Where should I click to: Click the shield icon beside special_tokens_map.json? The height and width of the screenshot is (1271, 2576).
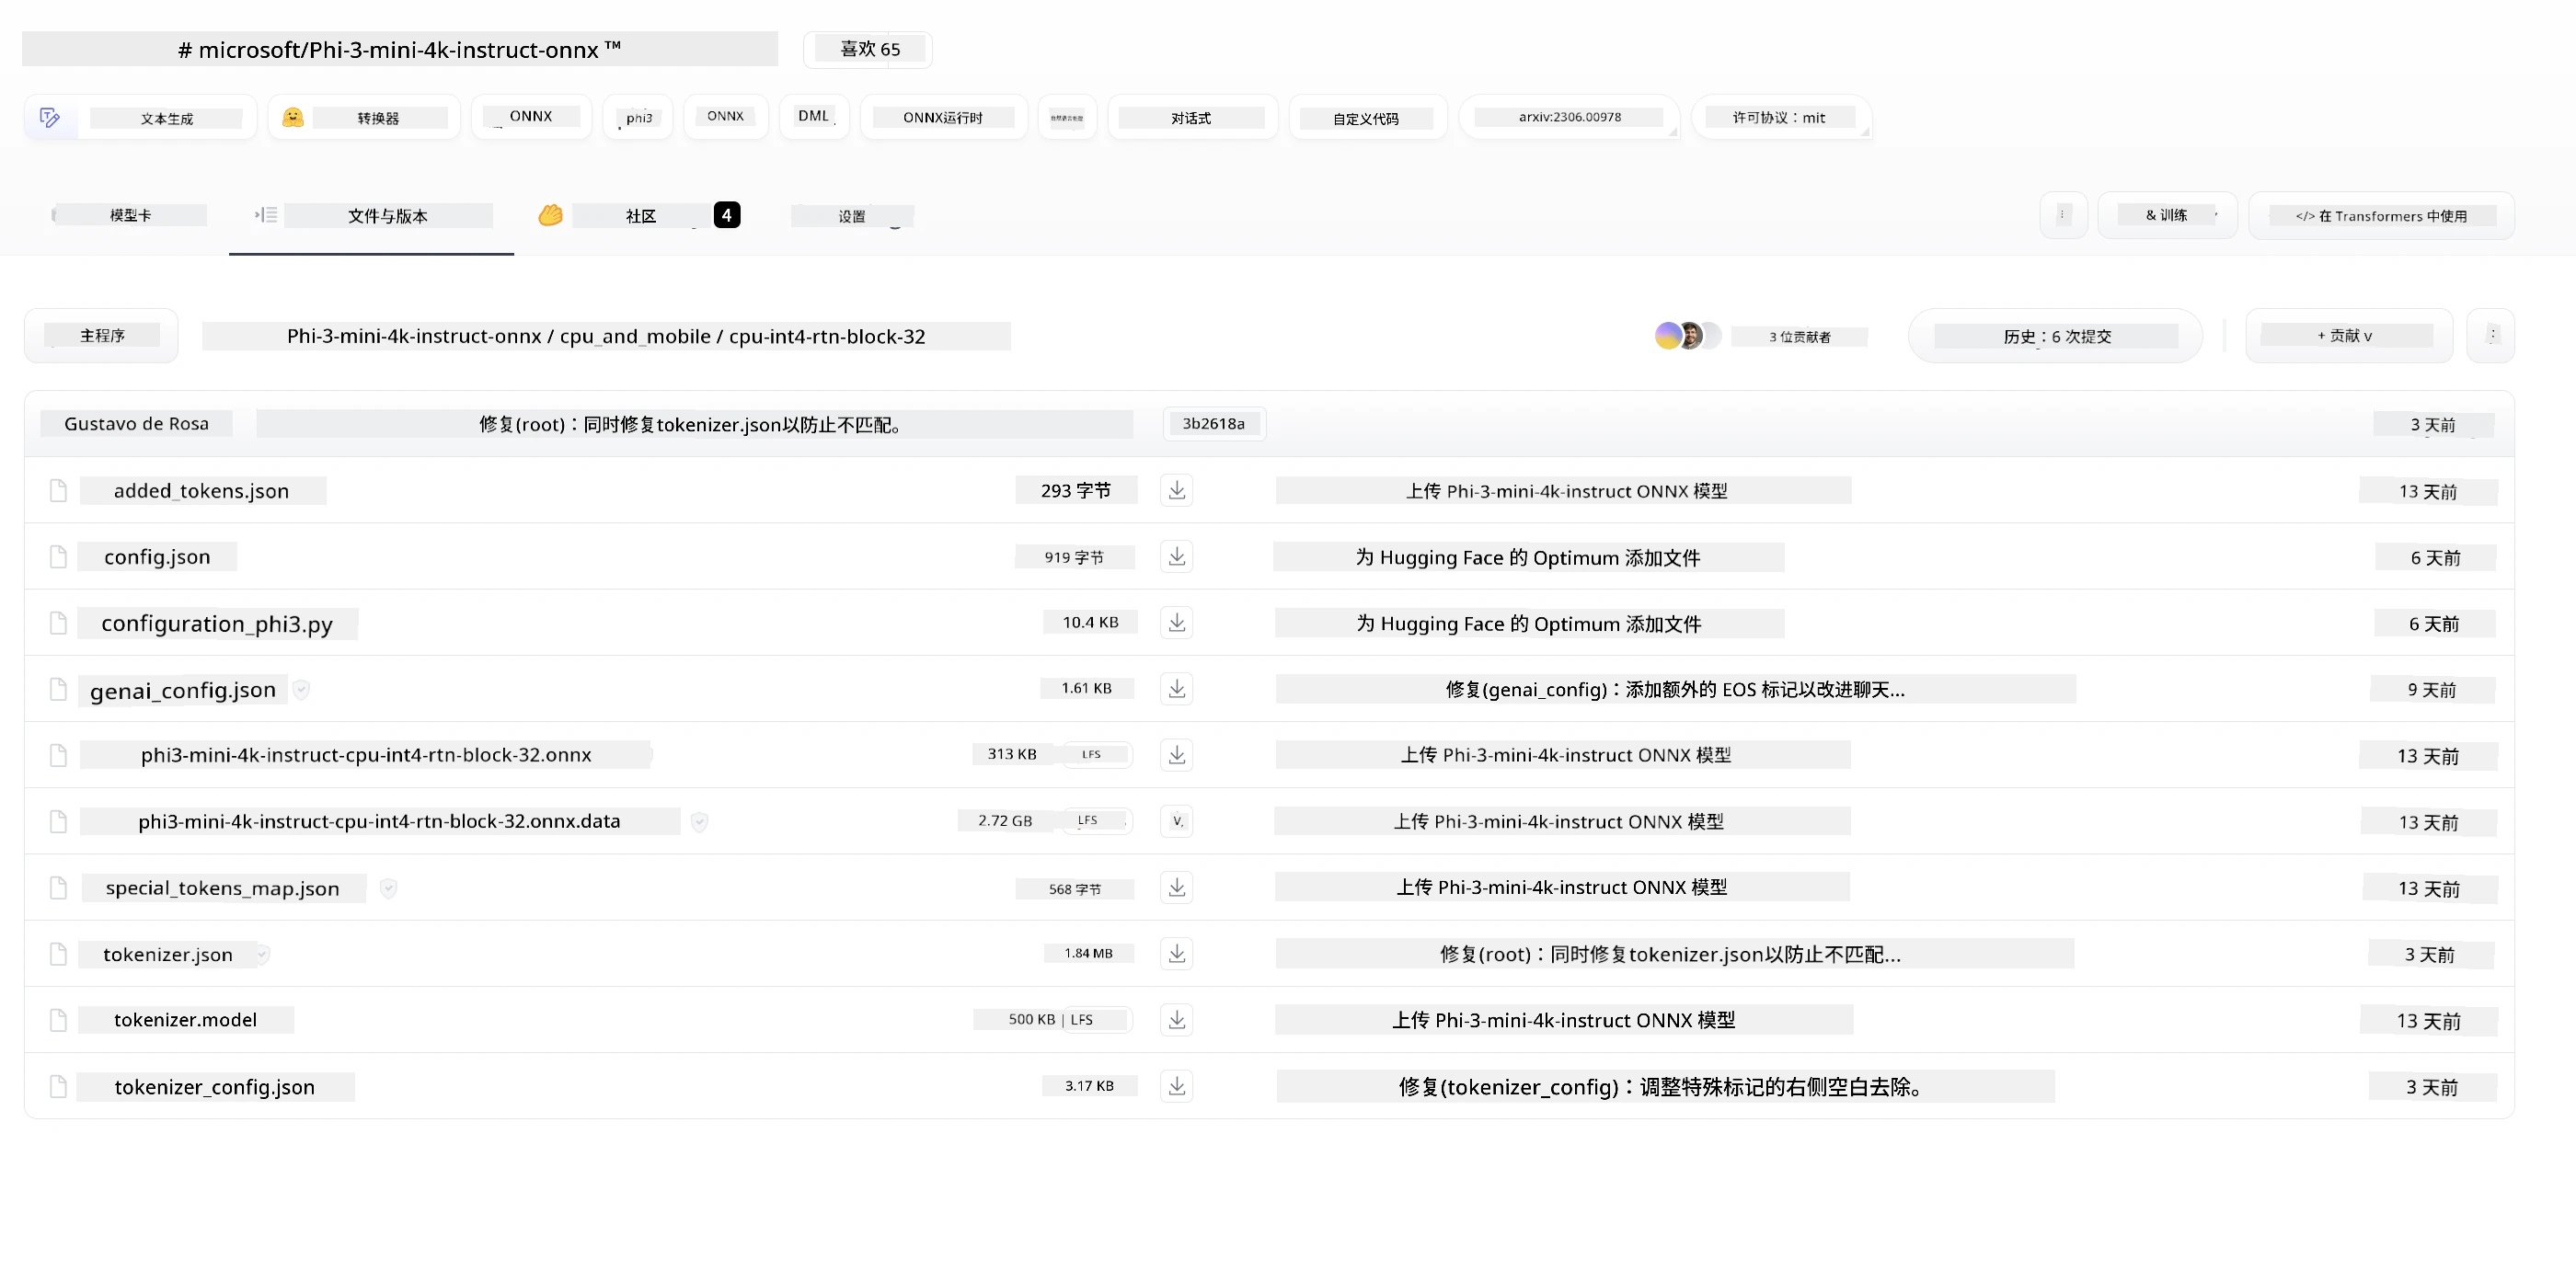(x=388, y=888)
